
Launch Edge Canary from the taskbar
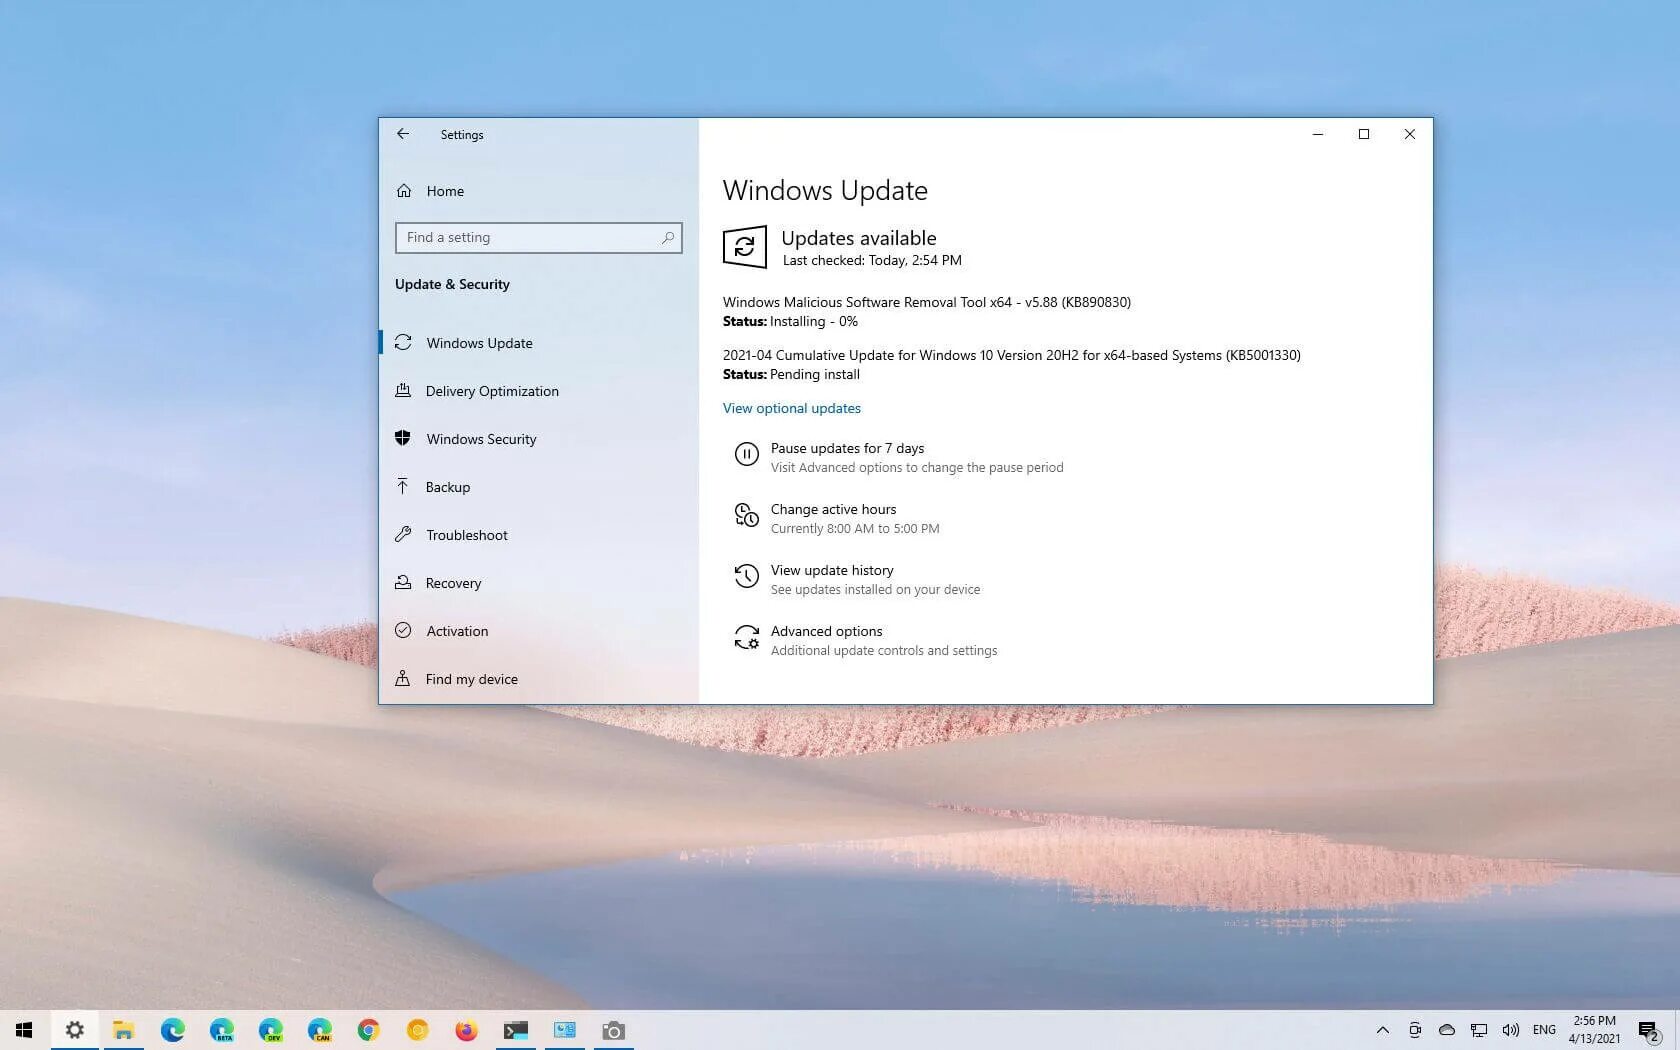tap(319, 1030)
